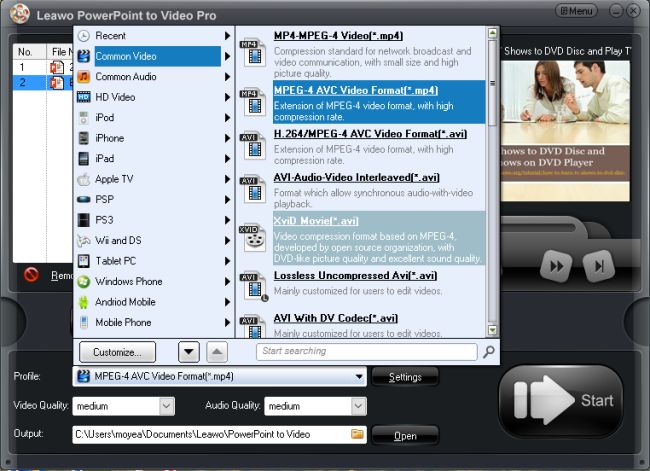The width and height of the screenshot is (650, 471).
Task: Click the Wii and DS controller icon
Action: 84,240
